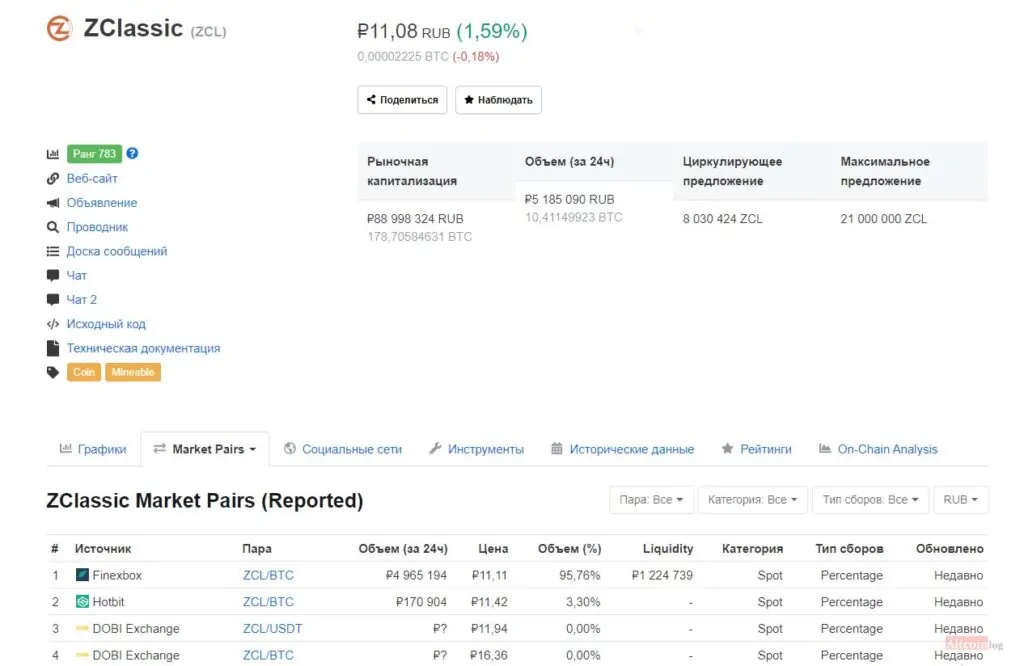Screen dimensions: 1024x666
Task: Click DOBI Exchange name in row 4
Action: (x=136, y=656)
